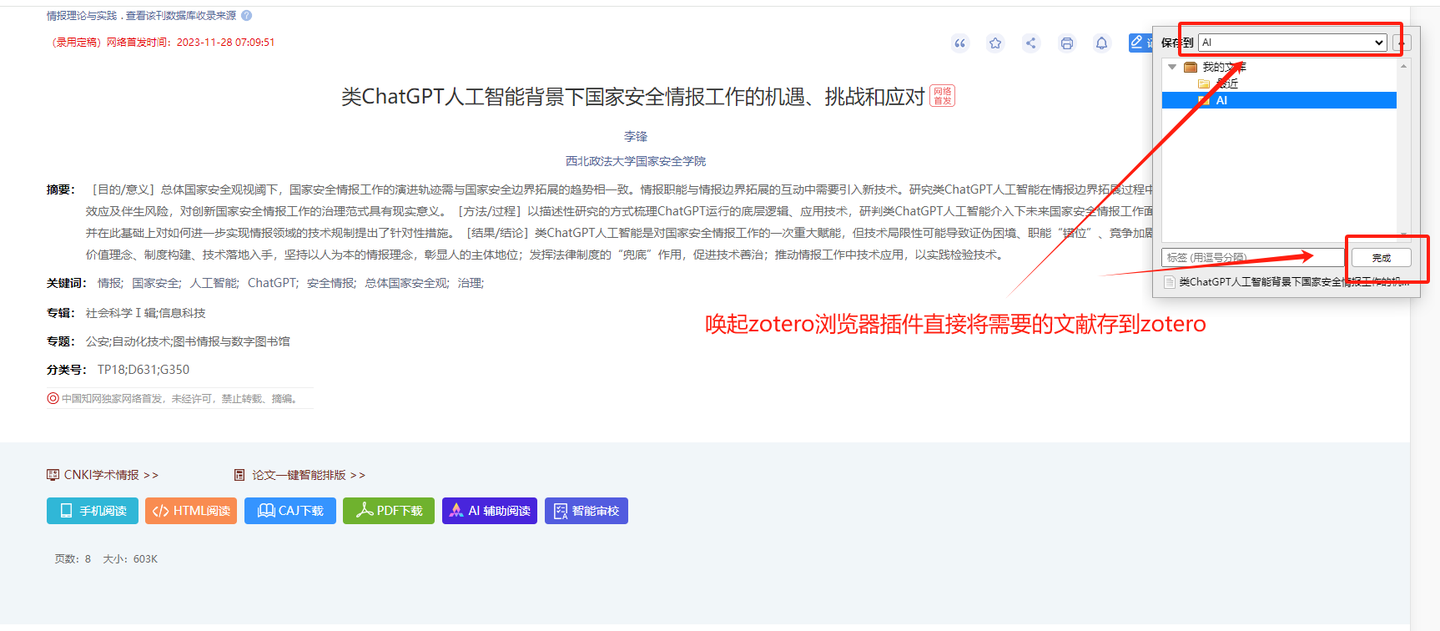The width and height of the screenshot is (1440, 631).
Task: Click the bell notification icon
Action: coord(1102,43)
